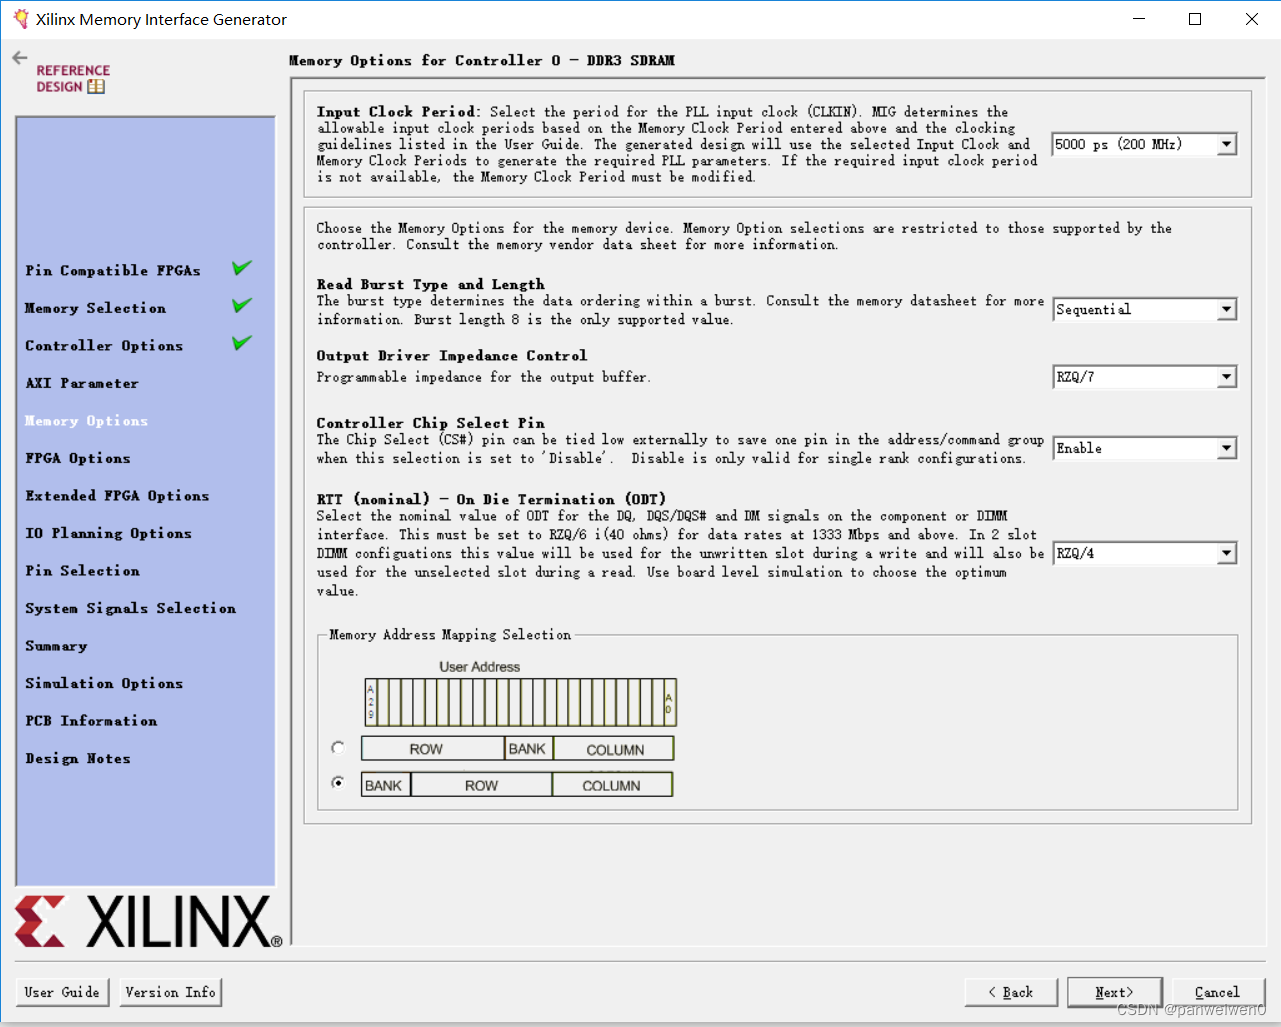Click the Cancel button
Image resolution: width=1281 pixels, height=1027 pixels.
click(x=1218, y=992)
